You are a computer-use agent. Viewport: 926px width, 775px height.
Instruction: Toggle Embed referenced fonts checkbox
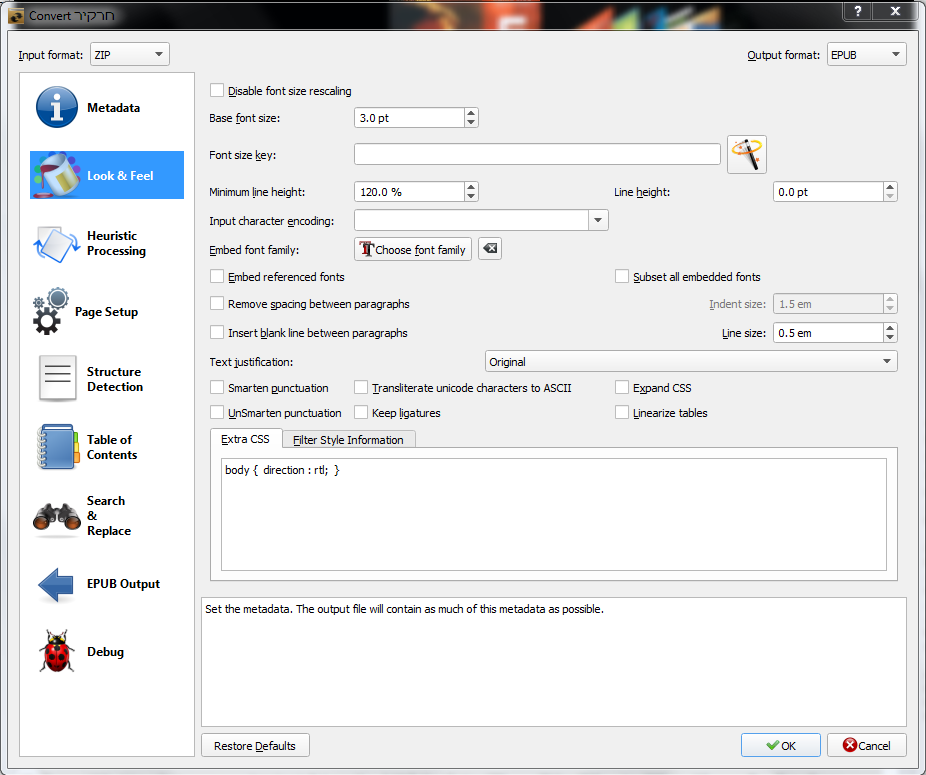pos(217,276)
